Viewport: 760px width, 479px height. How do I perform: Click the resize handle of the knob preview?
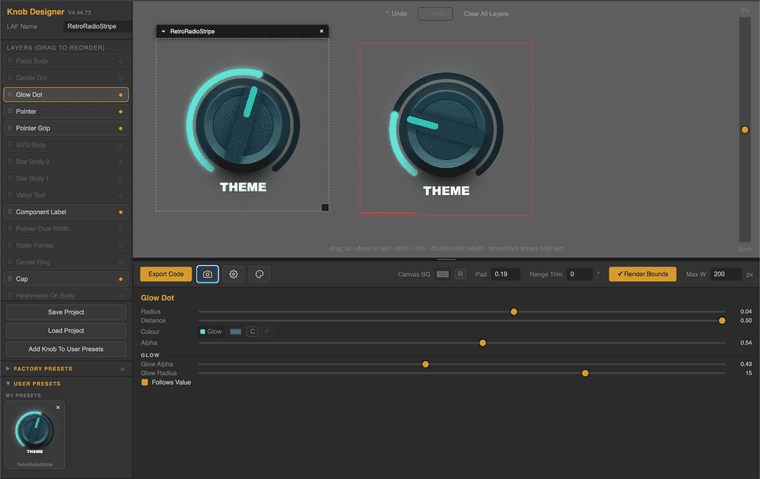tap(325, 208)
